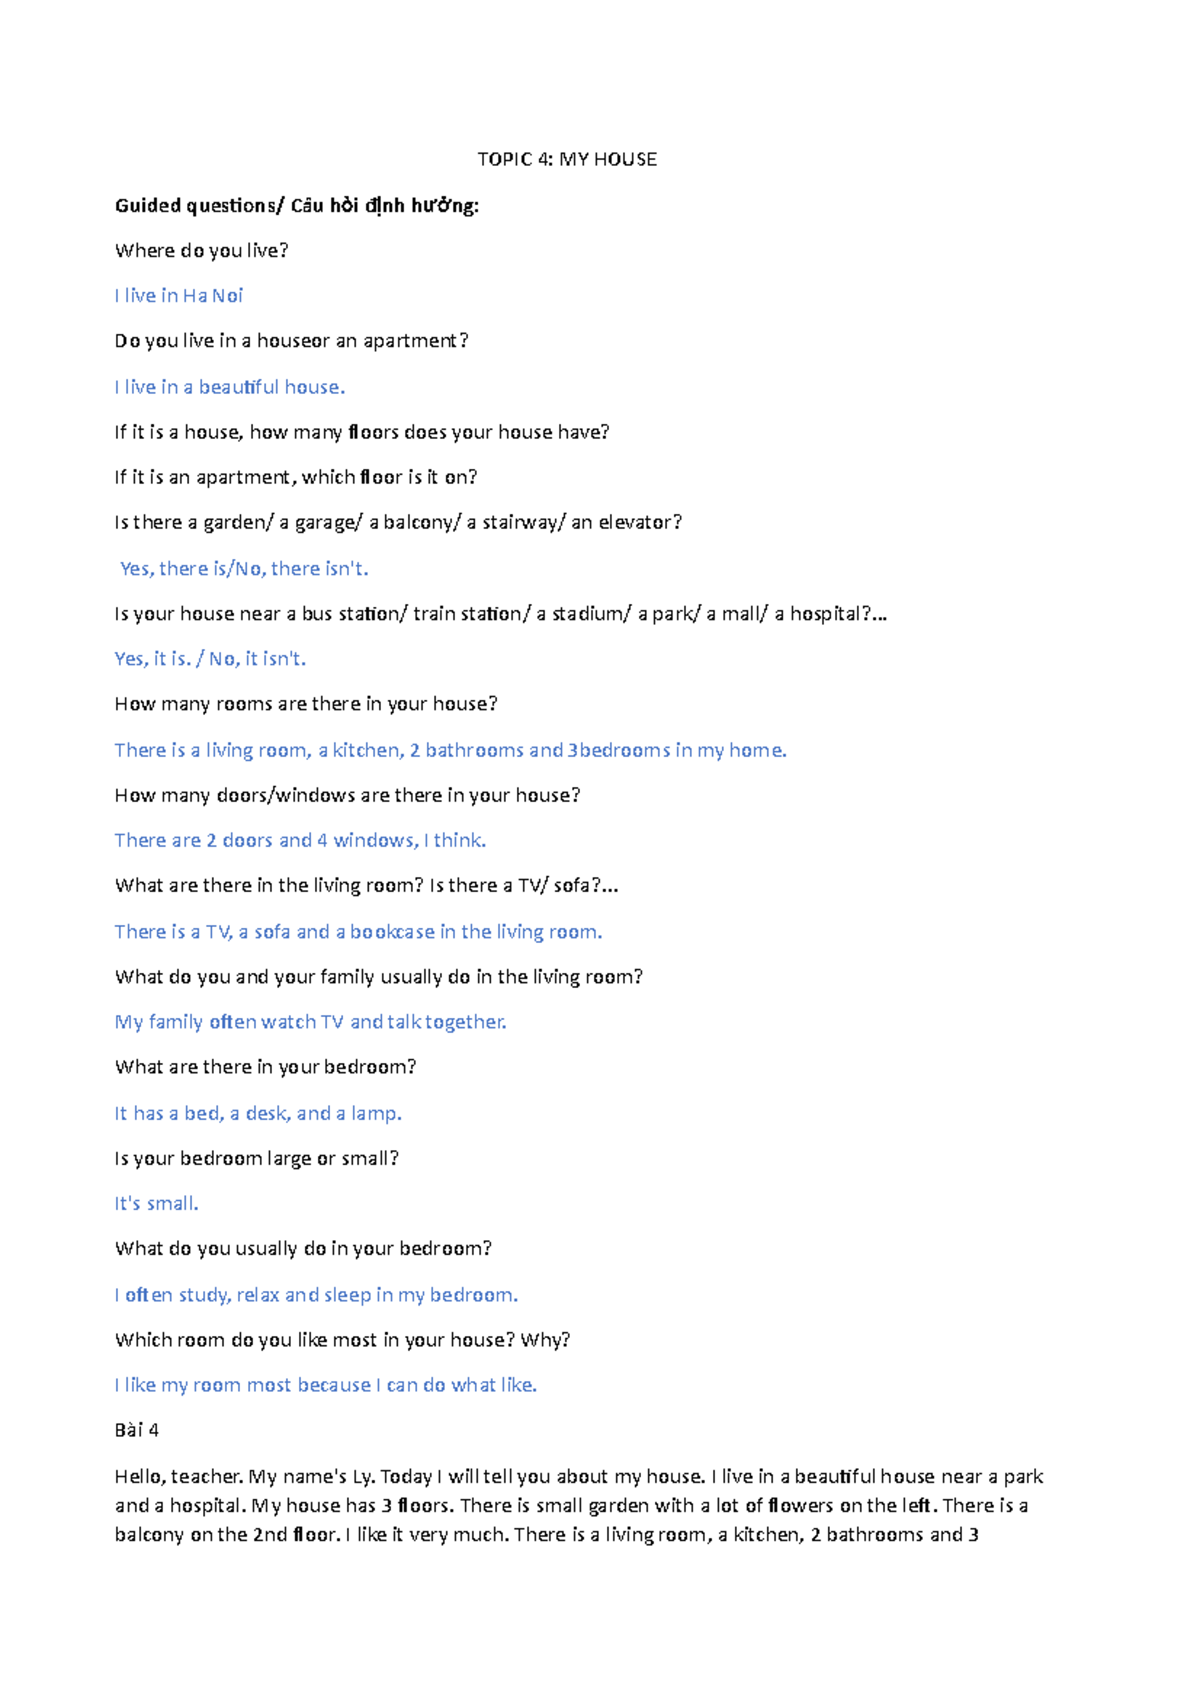Click the bus station/train station question line
The image size is (1200, 1698).
pos(500,614)
